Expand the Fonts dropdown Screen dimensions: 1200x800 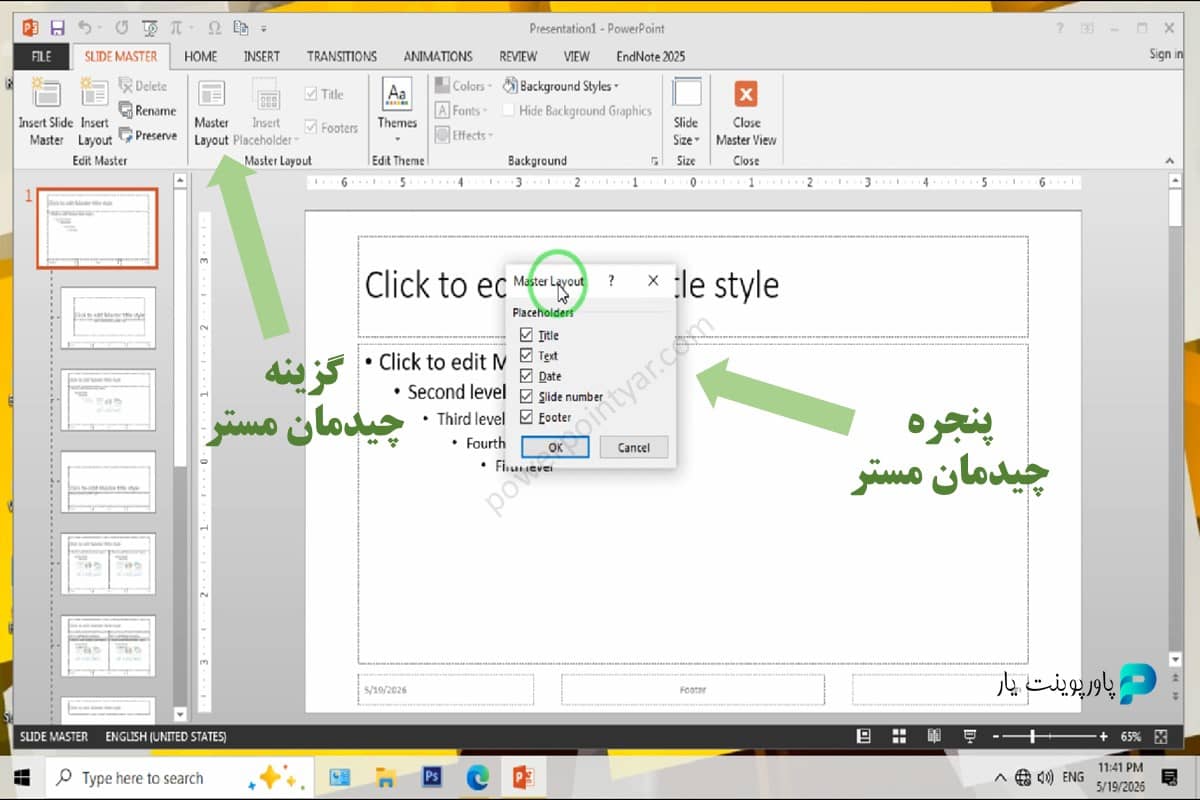(x=462, y=111)
